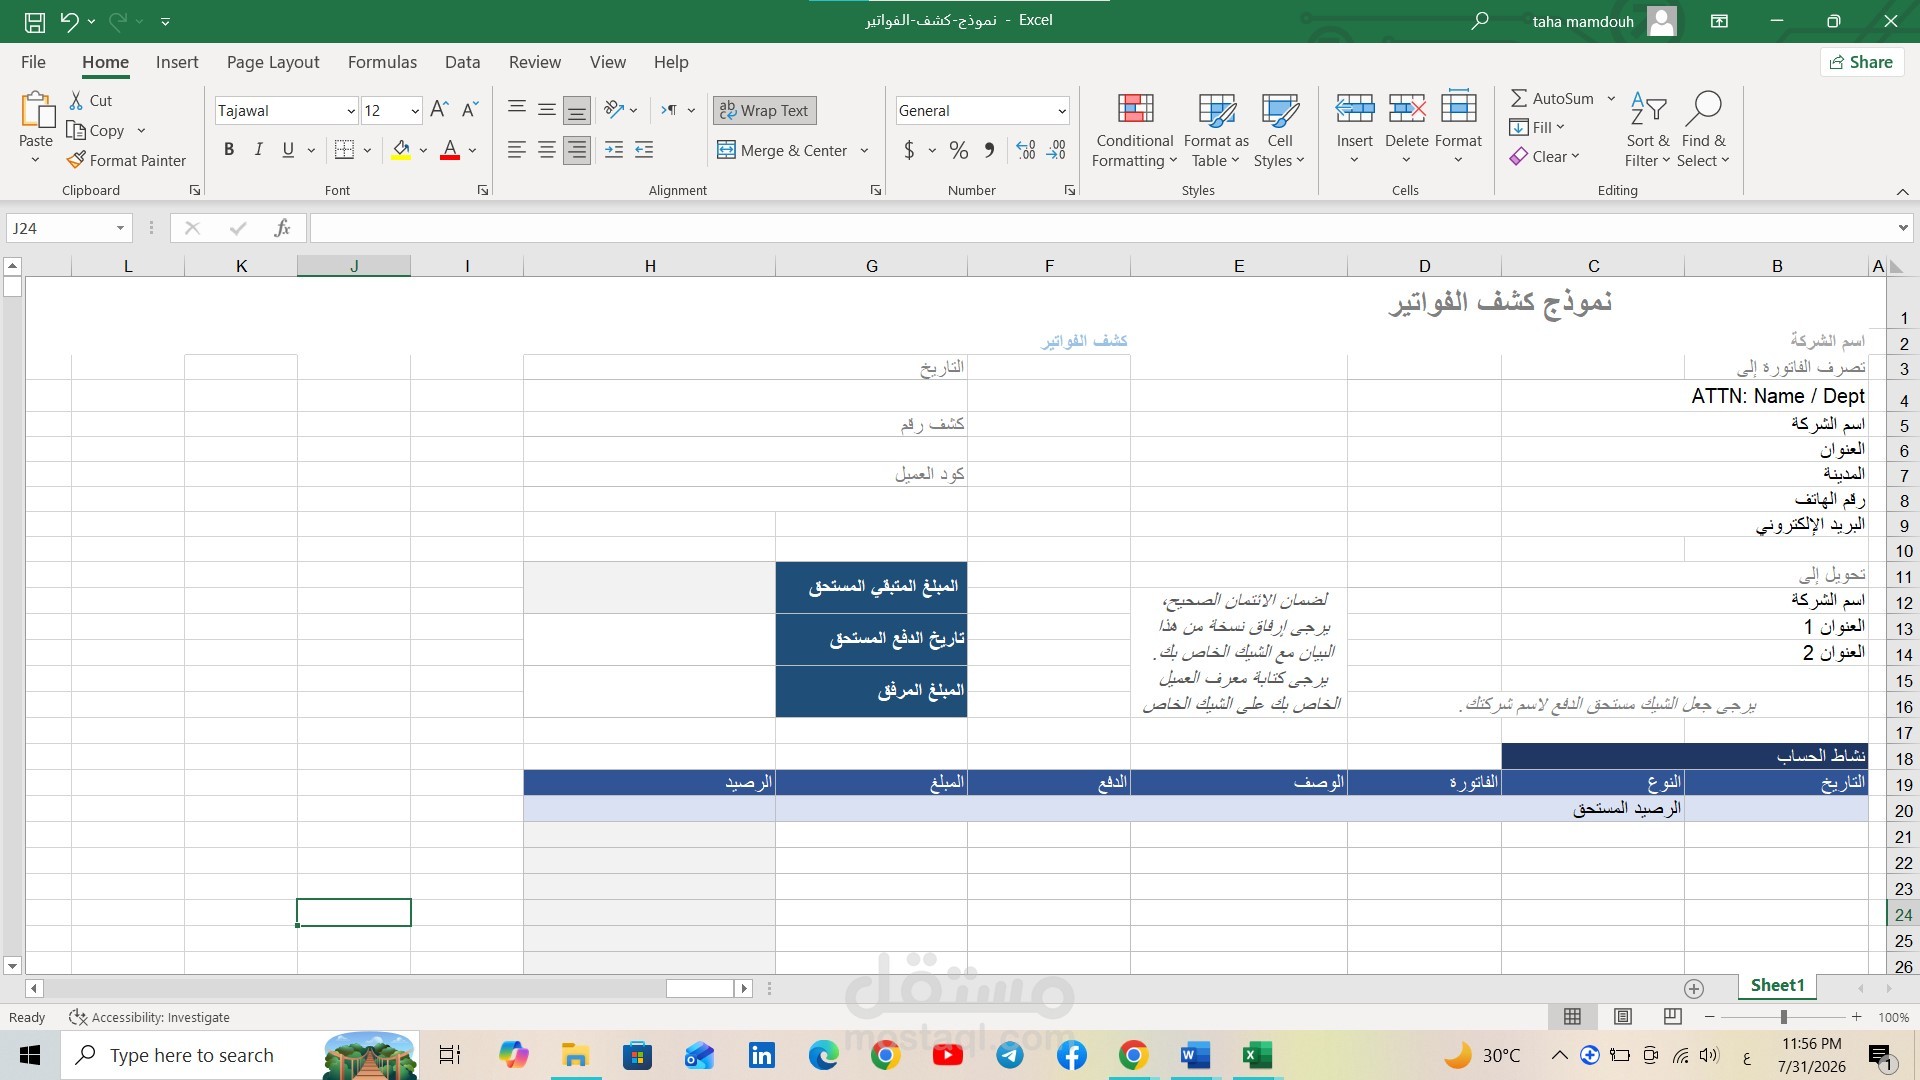Switch to the Page Layout tab
Screen dimensions: 1920x1080
pyautogui.click(x=273, y=62)
